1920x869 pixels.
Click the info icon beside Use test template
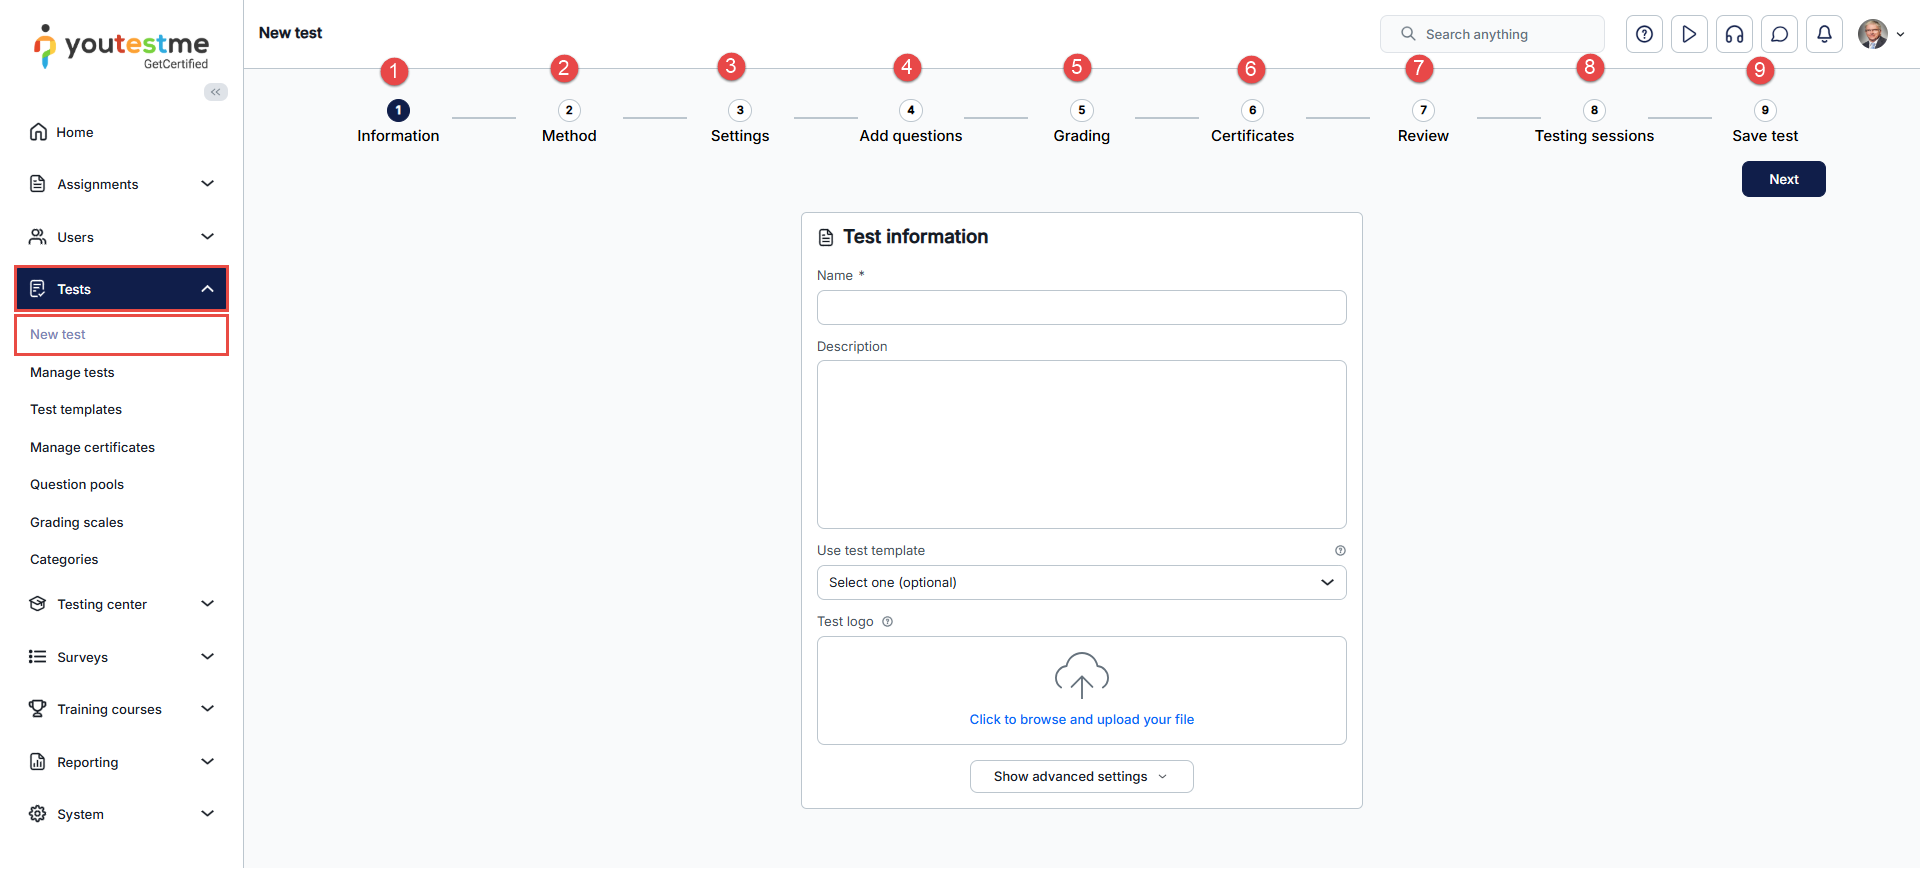1340,551
